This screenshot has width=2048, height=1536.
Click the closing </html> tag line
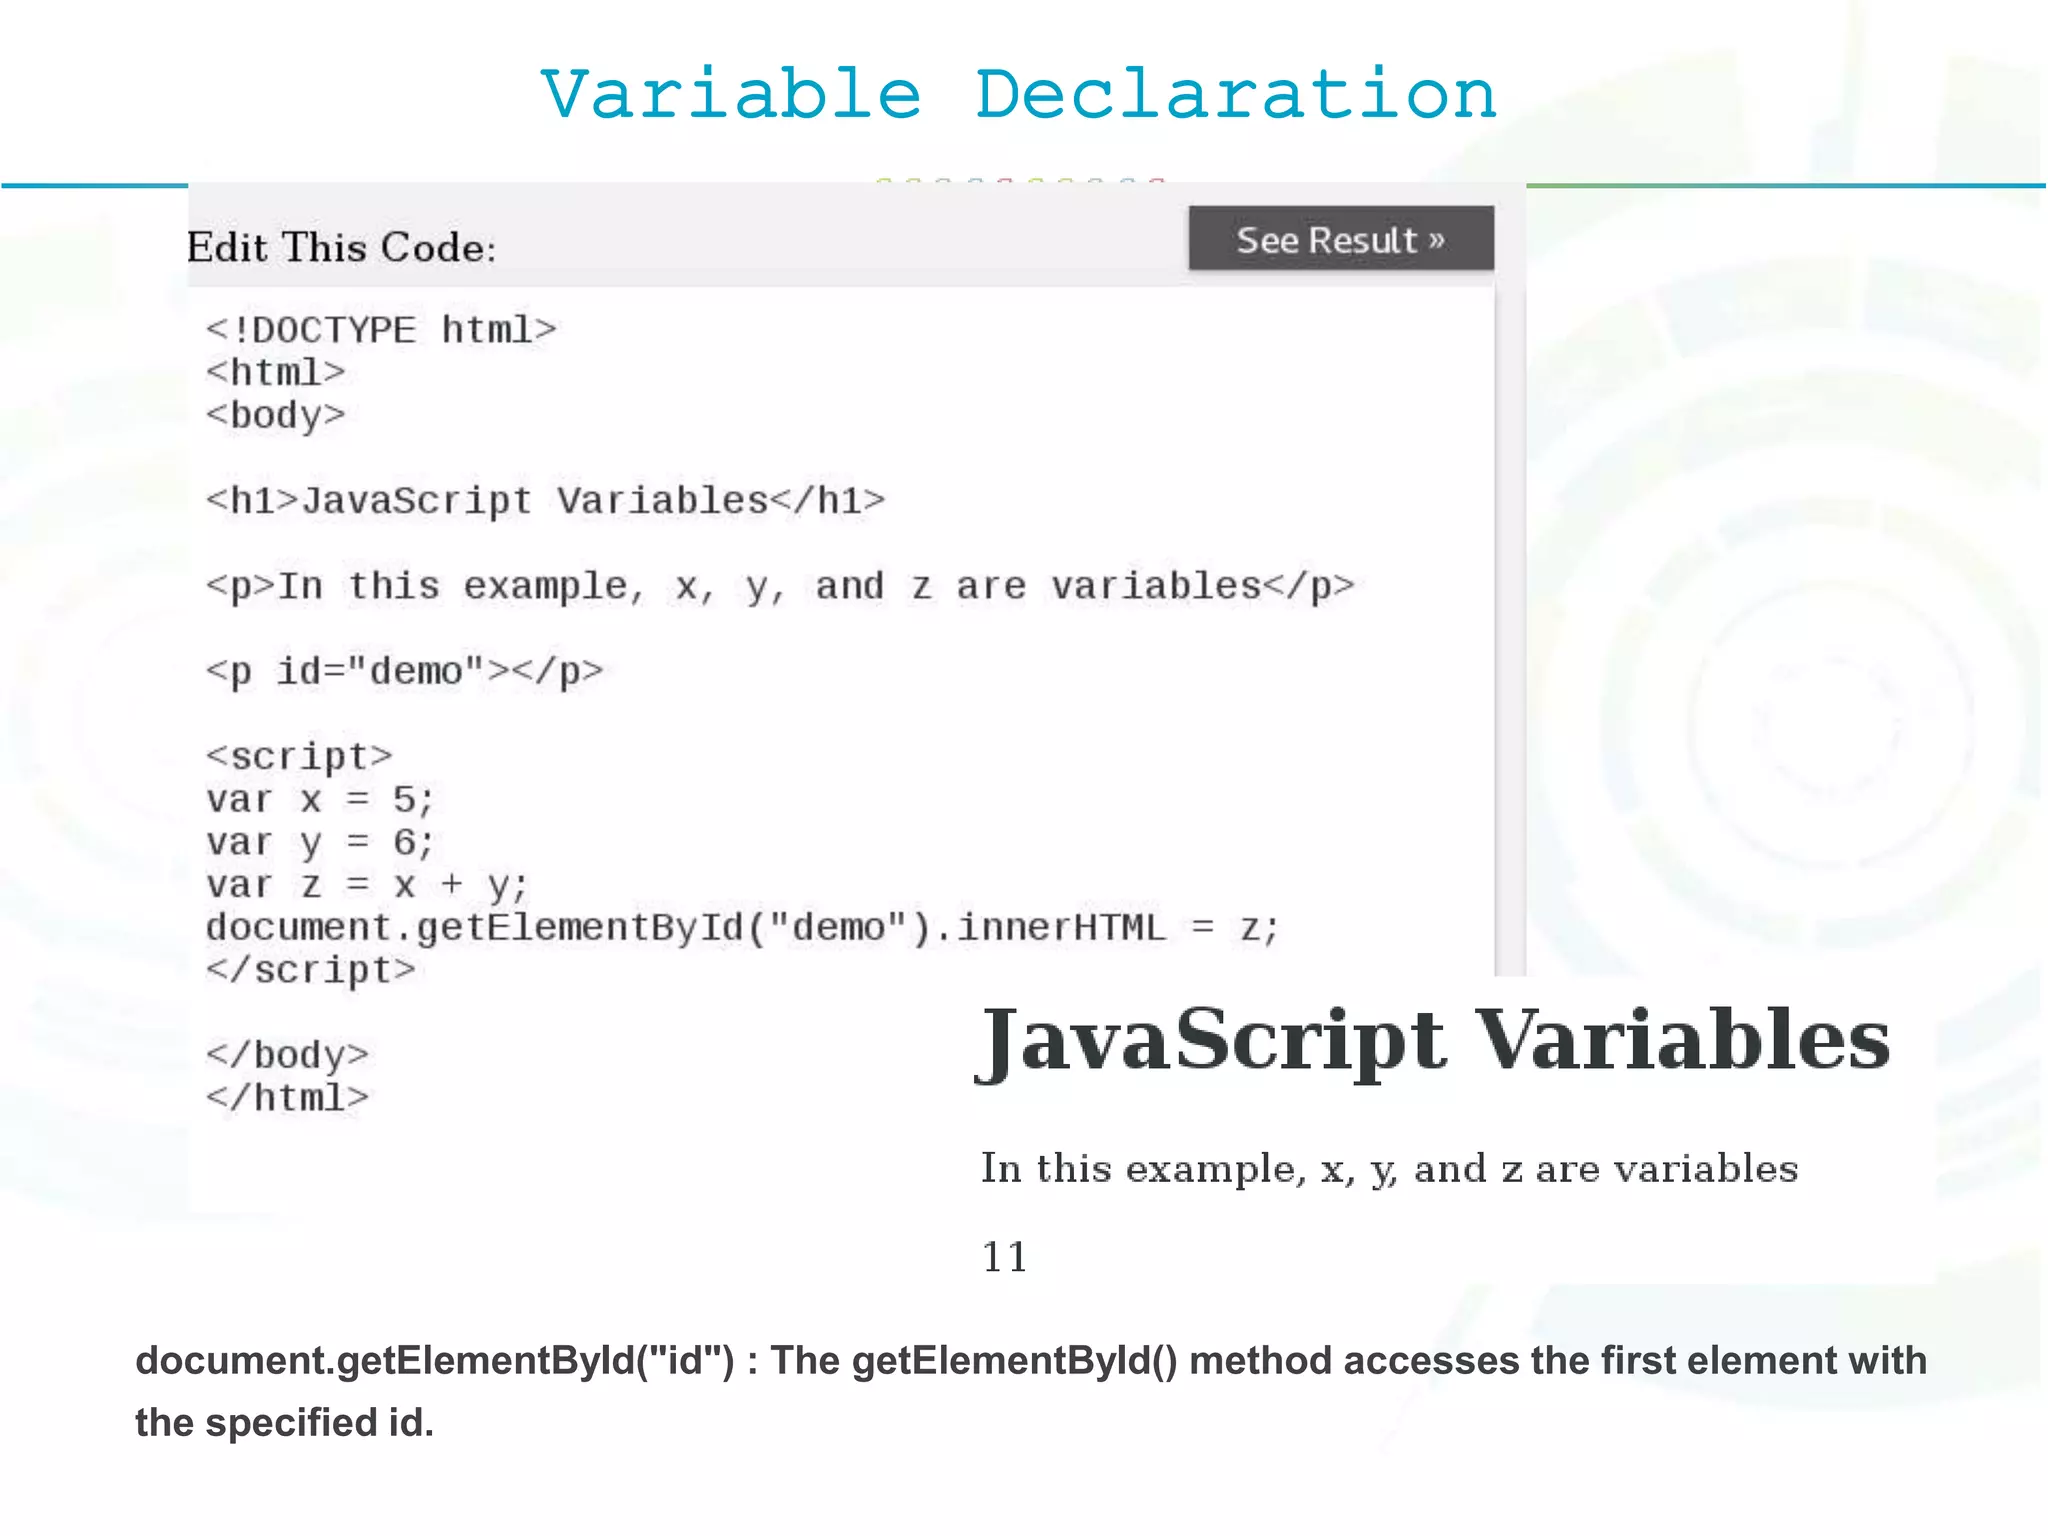pyautogui.click(x=287, y=1098)
